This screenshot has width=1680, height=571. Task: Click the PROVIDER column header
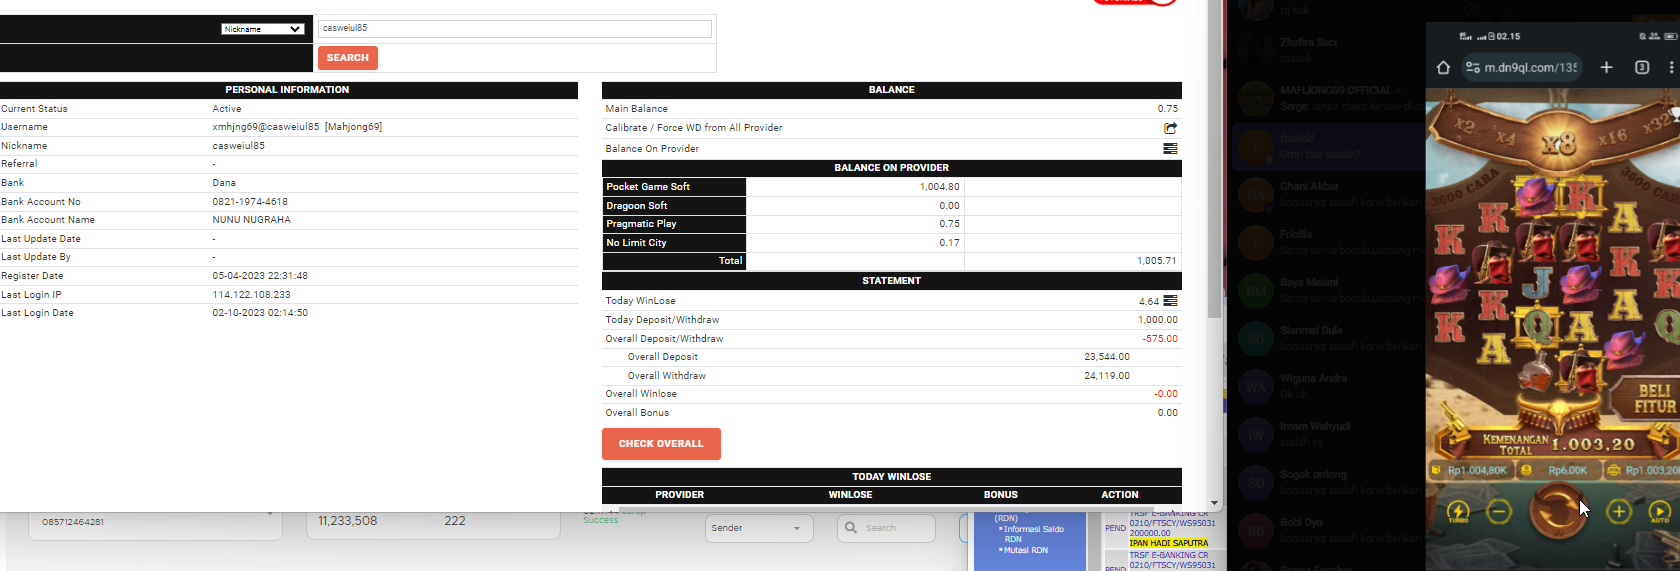[680, 495]
